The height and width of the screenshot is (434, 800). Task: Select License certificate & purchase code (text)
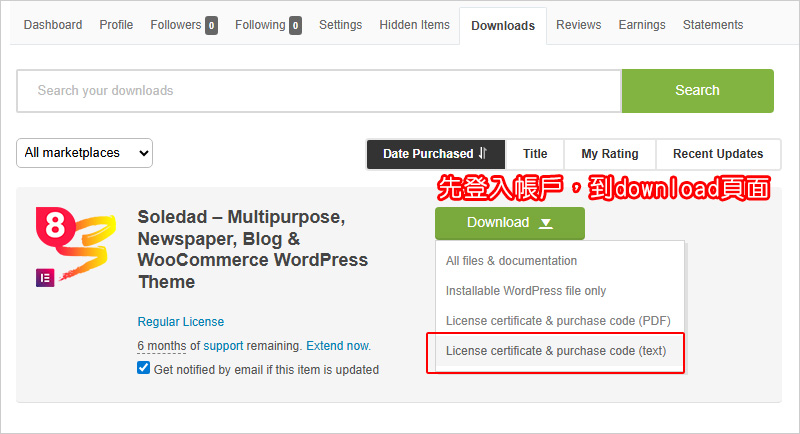click(x=555, y=351)
